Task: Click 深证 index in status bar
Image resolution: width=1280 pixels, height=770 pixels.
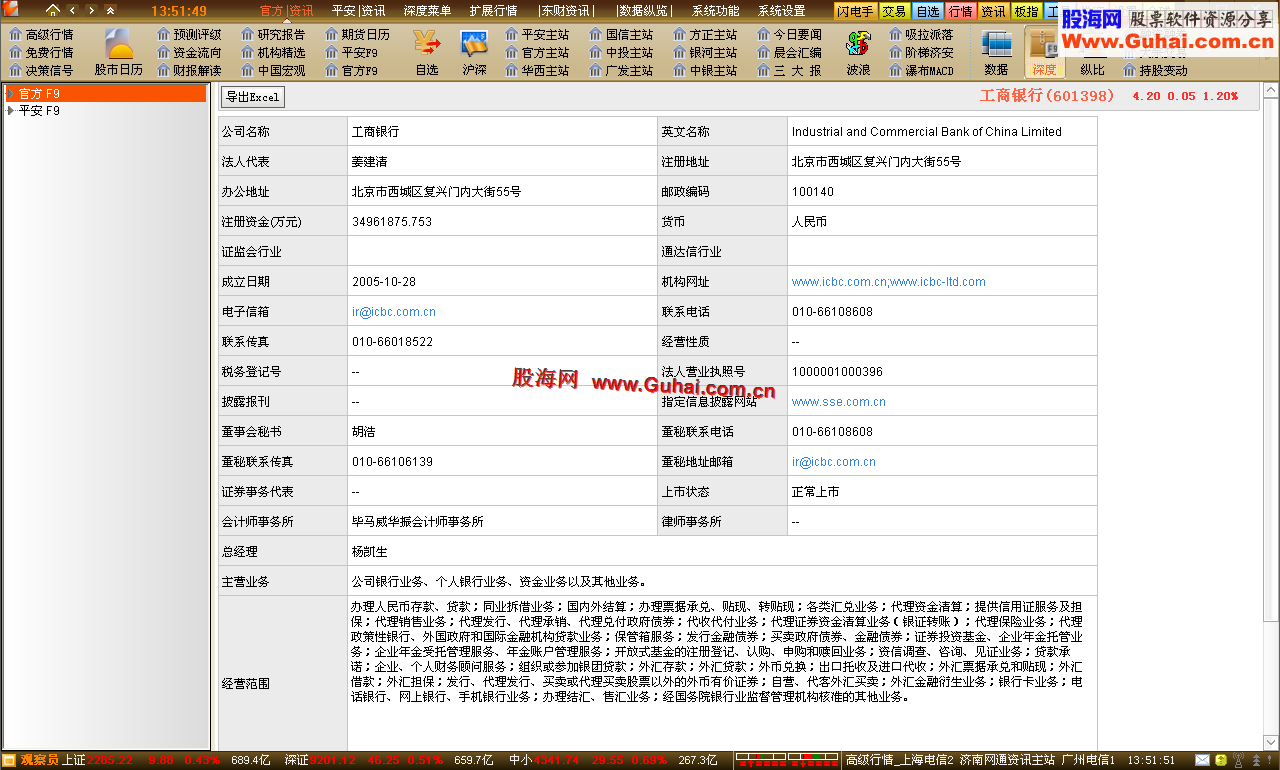Action: [296, 760]
